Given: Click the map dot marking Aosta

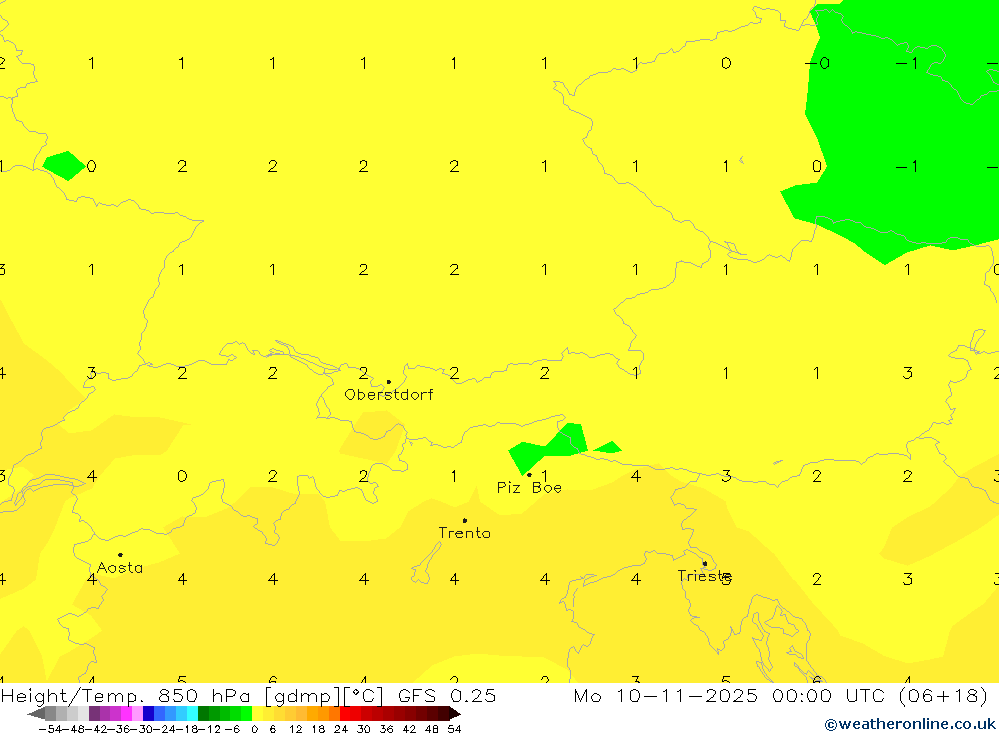Looking at the screenshot, I should point(120,555).
